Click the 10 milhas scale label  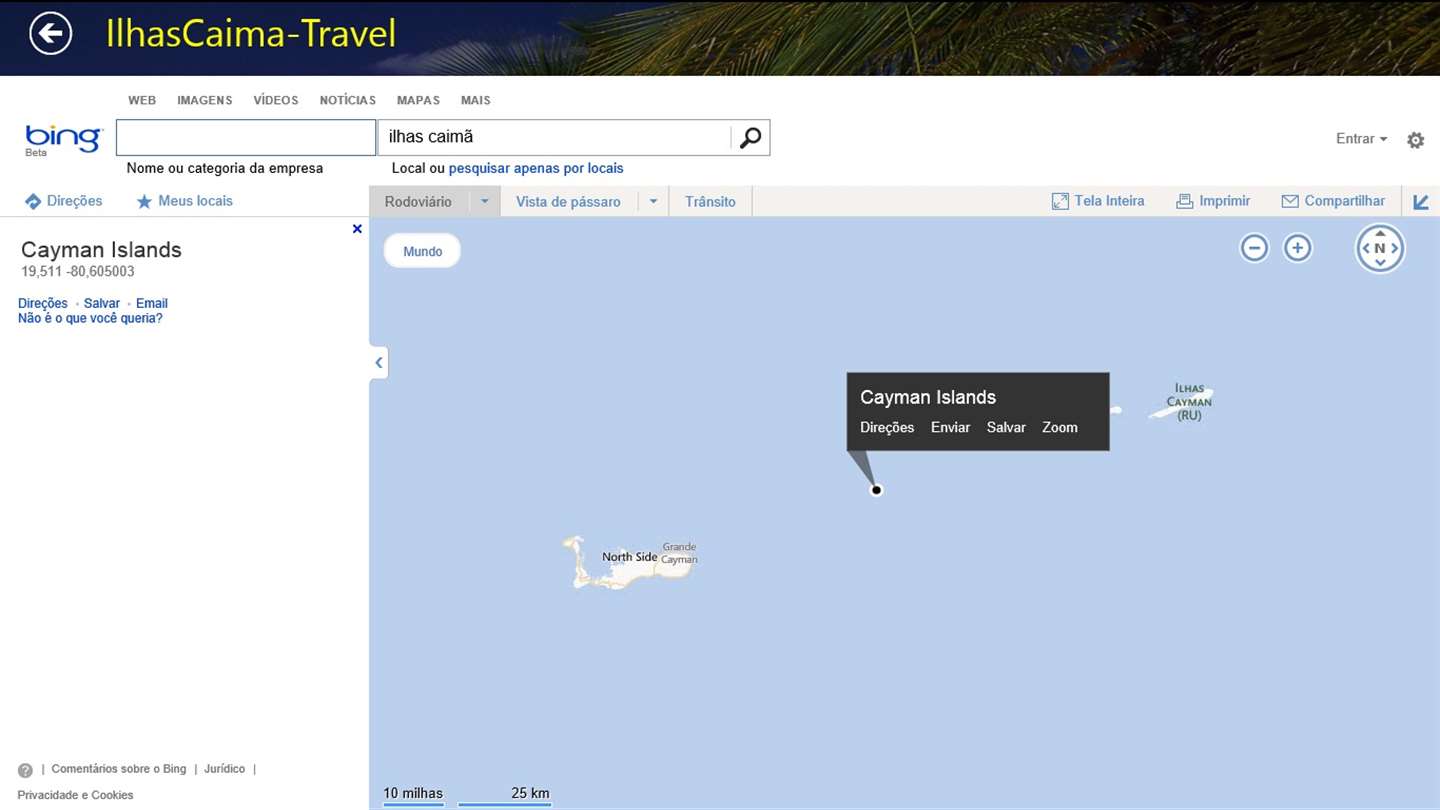[x=413, y=793]
